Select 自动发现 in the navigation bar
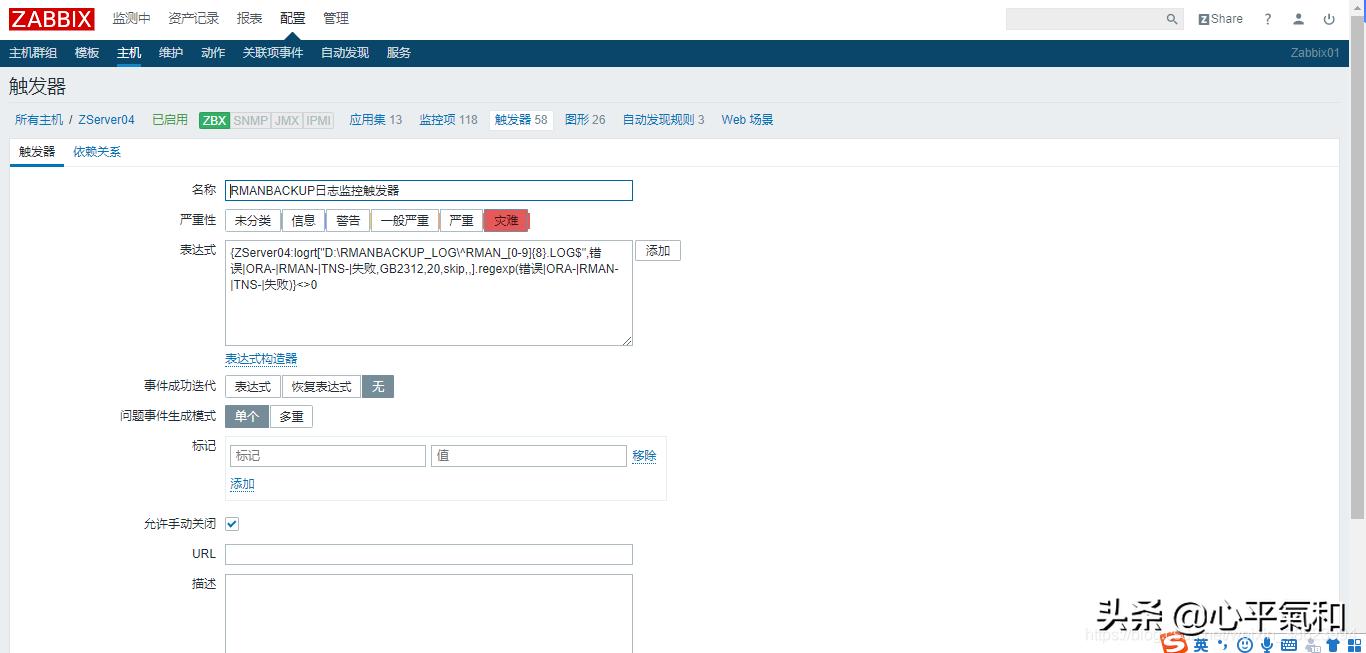 344,52
